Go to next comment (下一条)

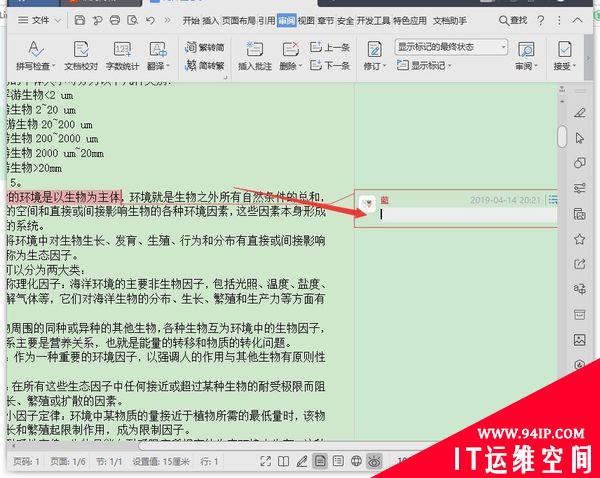tap(330, 65)
